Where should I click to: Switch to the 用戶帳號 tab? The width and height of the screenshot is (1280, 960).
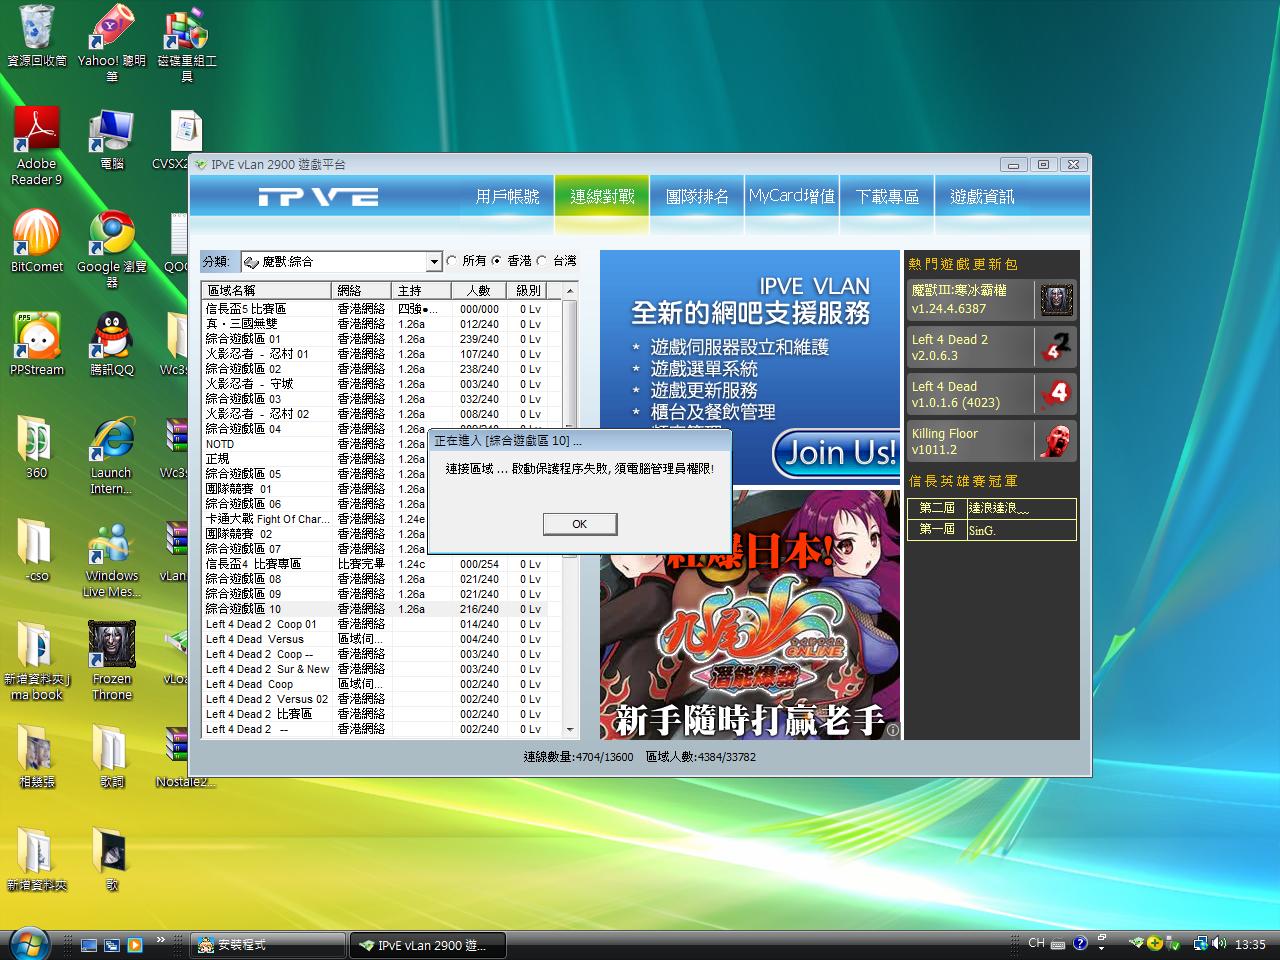click(507, 197)
